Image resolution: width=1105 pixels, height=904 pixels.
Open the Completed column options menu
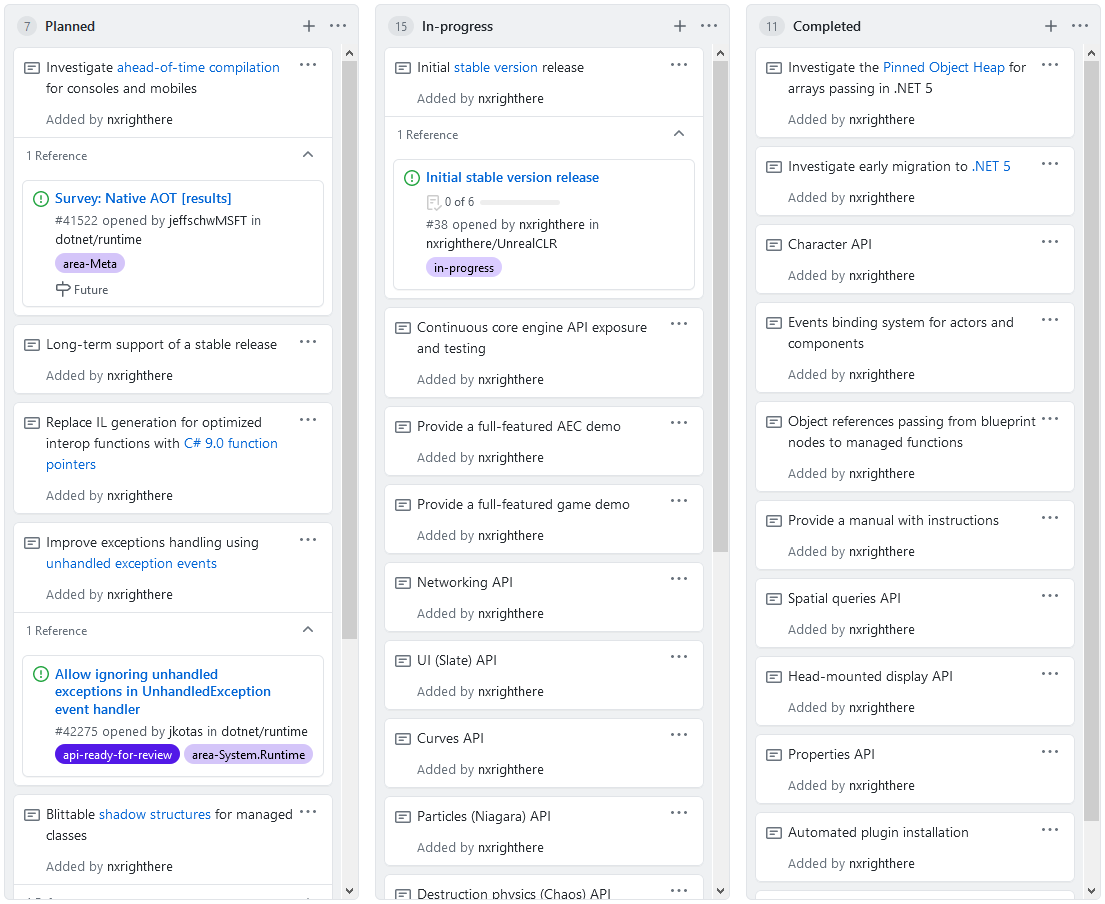[1080, 26]
